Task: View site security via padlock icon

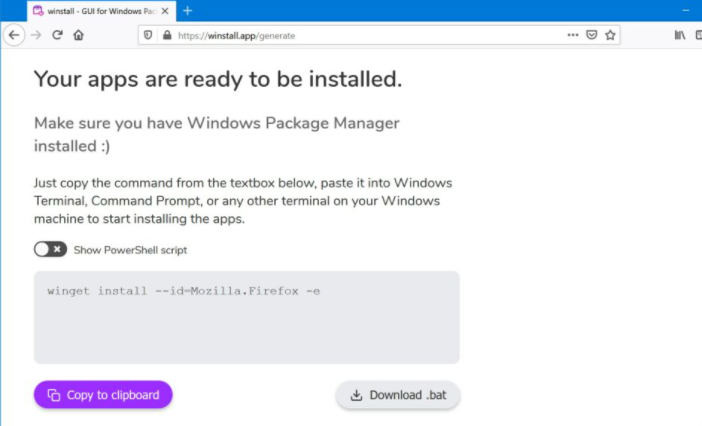Action: coord(167,35)
